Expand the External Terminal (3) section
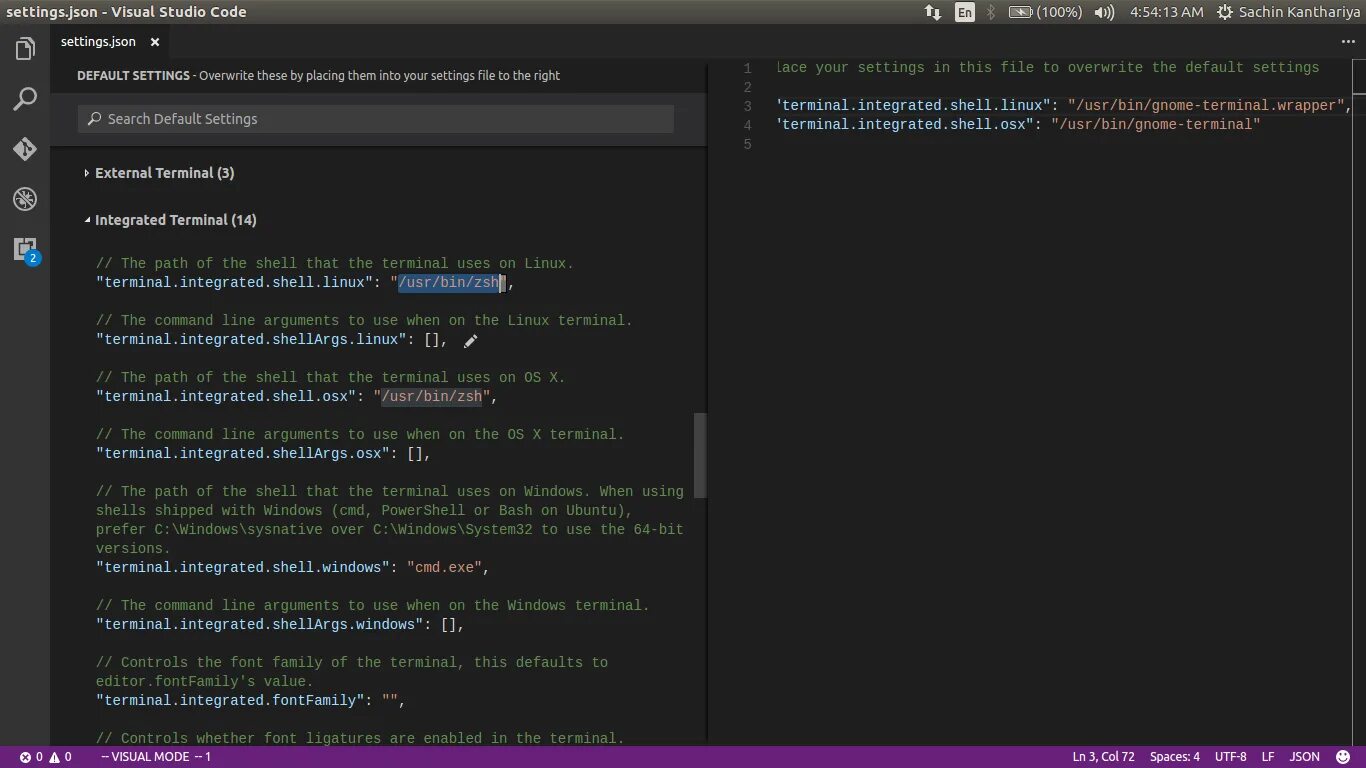 [x=160, y=173]
